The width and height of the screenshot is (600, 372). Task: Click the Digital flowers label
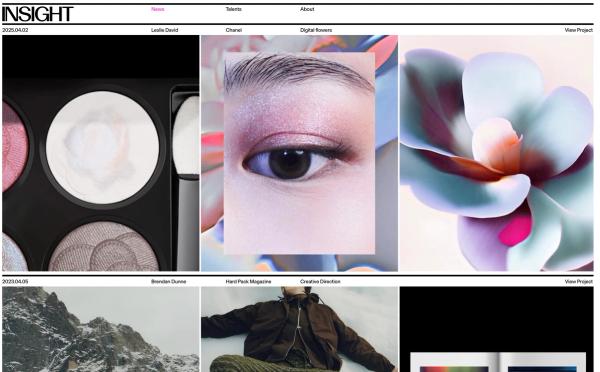tap(316, 30)
